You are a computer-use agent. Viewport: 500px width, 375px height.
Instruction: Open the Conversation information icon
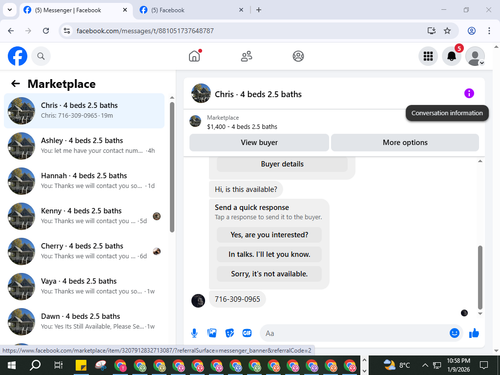[x=469, y=93]
